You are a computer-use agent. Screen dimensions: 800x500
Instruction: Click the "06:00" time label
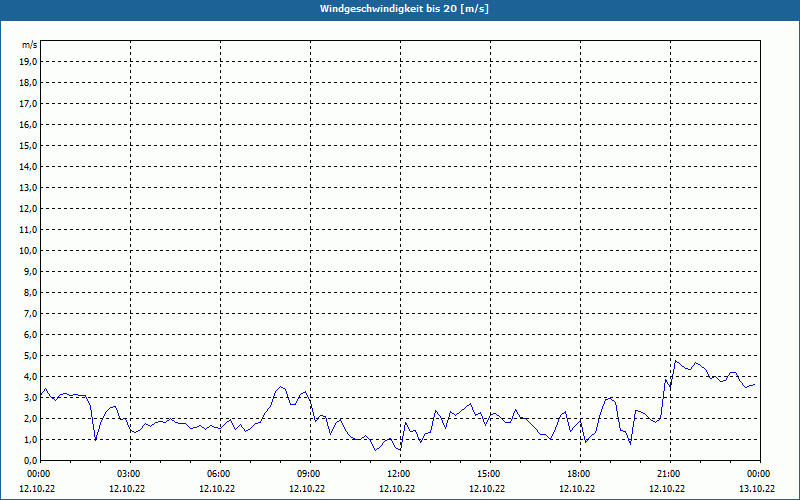click(x=220, y=474)
